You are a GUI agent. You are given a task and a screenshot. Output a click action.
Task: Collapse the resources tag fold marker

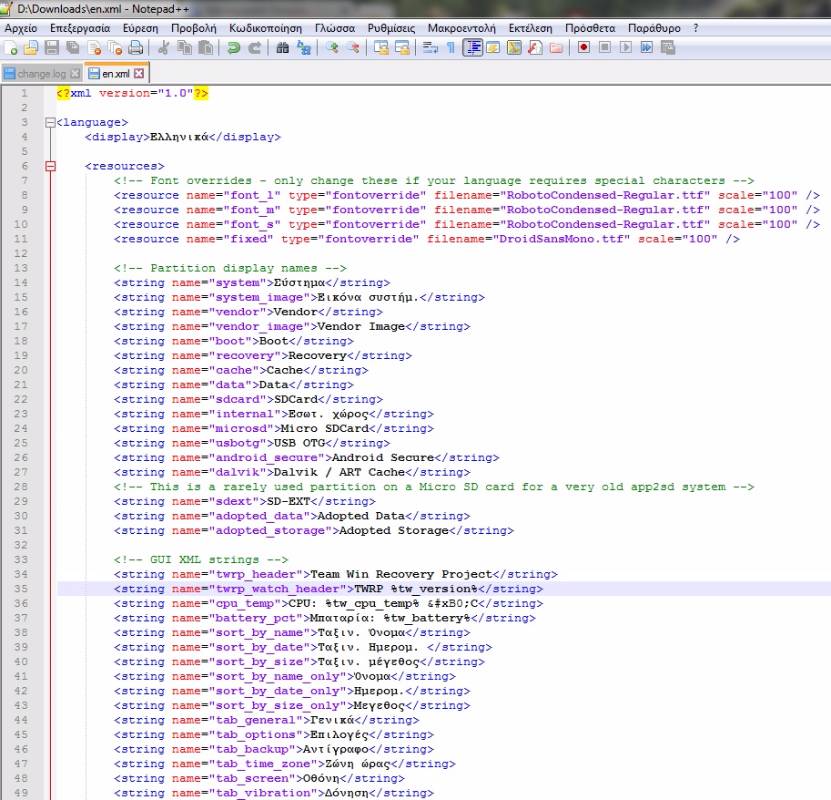tap(49, 166)
